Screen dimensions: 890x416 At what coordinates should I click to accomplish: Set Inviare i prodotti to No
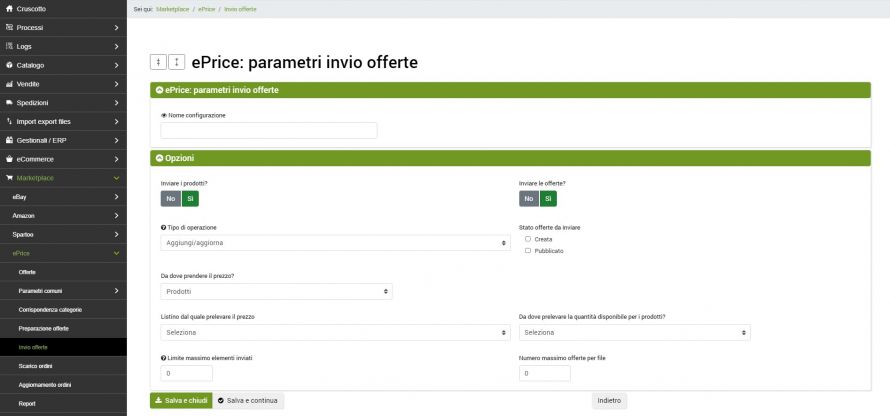pos(170,199)
